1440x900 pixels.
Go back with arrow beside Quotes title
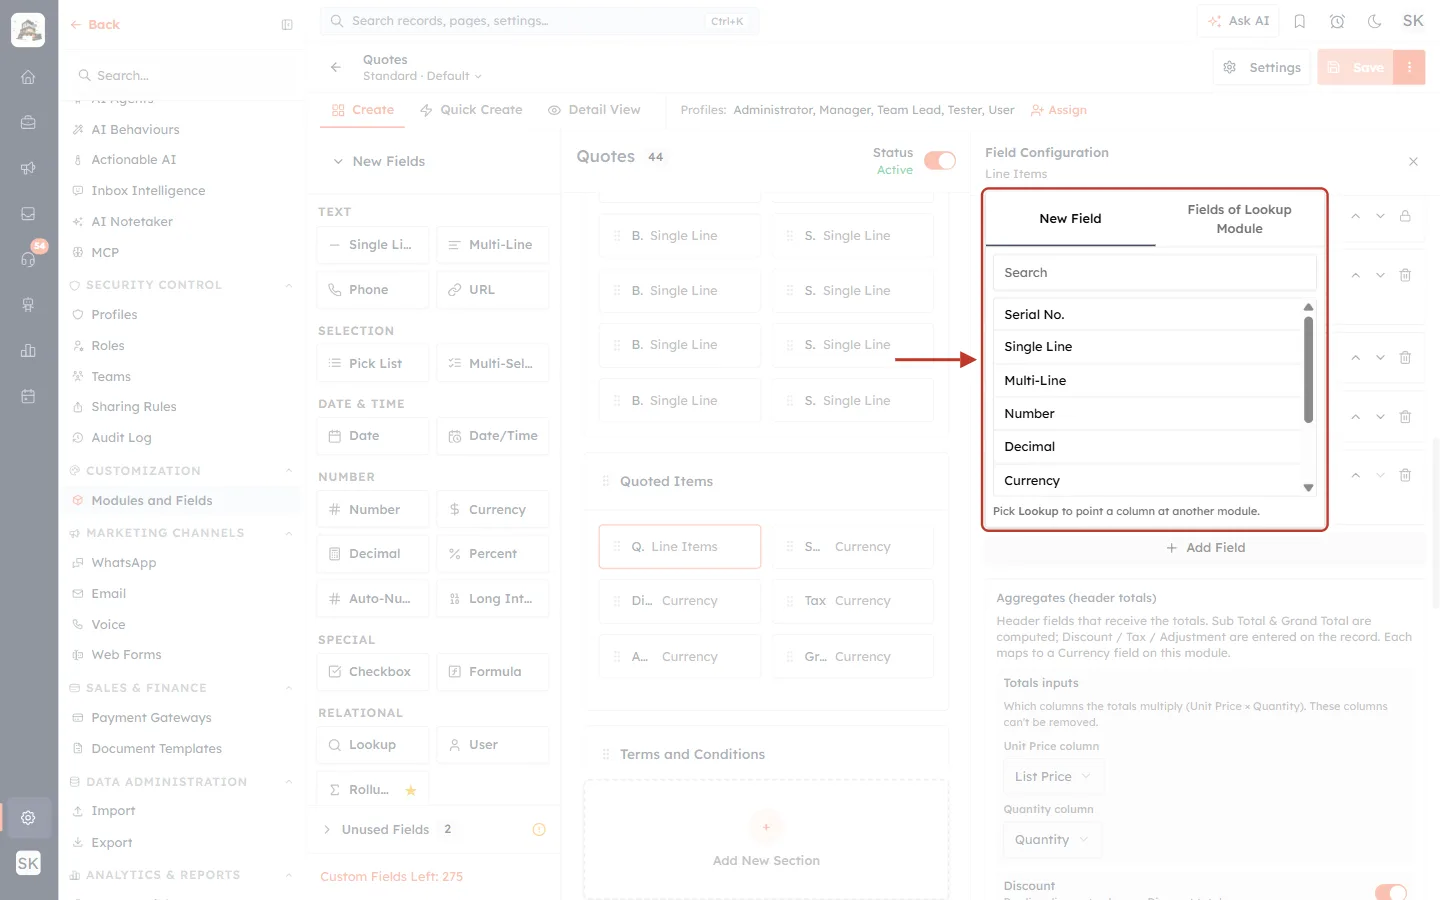(x=336, y=67)
